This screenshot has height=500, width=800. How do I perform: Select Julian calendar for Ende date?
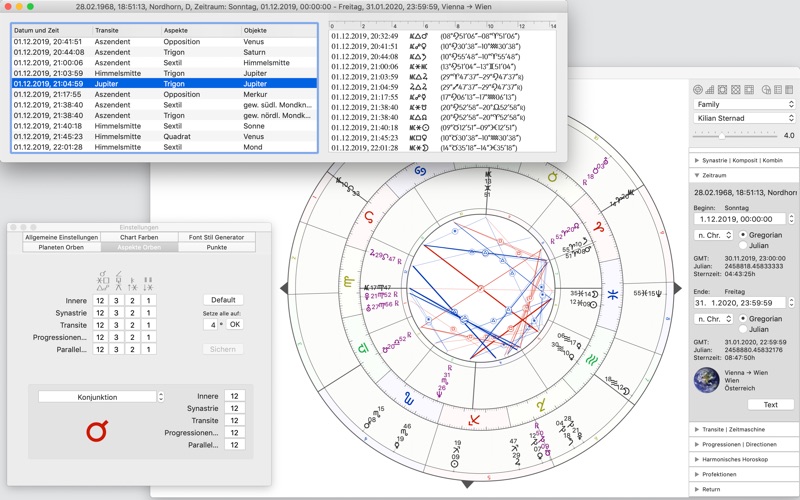744,329
